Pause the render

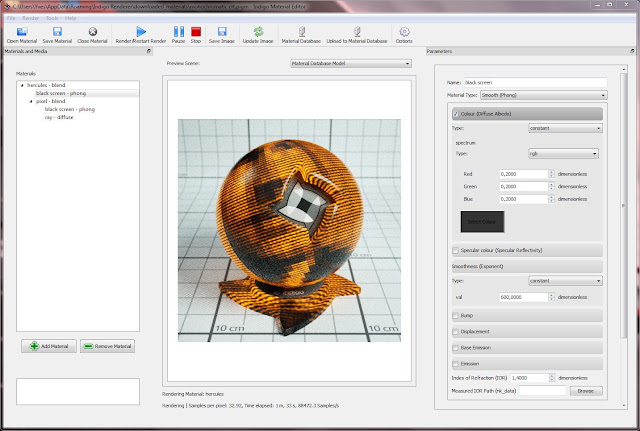click(178, 32)
